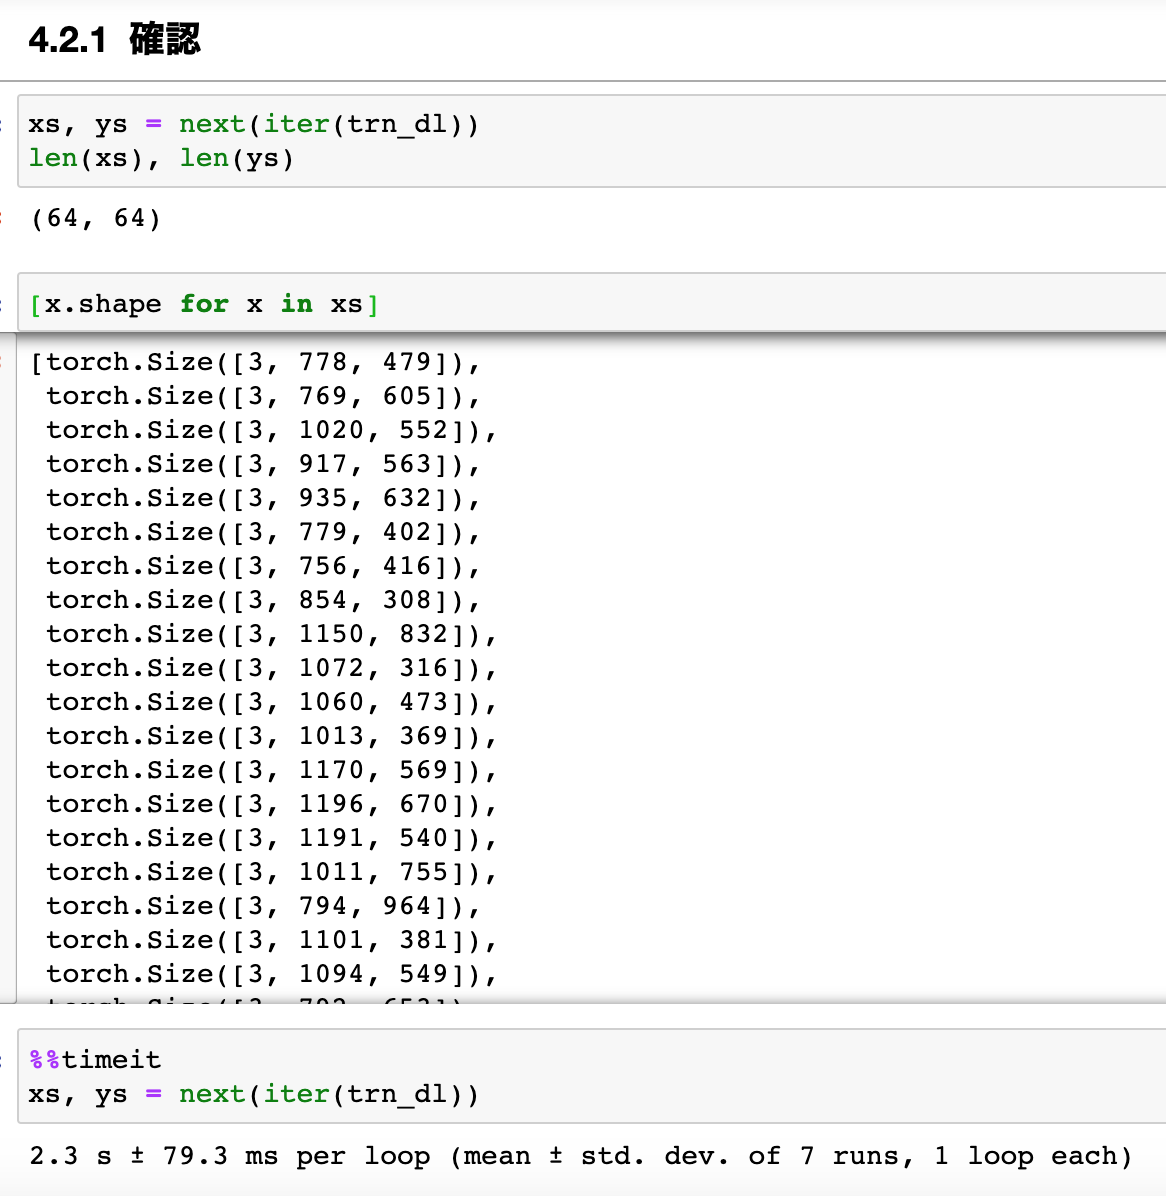This screenshot has height=1196, width=1166.
Task: Click the 4.2.1 確認 section heading
Action: (115, 40)
